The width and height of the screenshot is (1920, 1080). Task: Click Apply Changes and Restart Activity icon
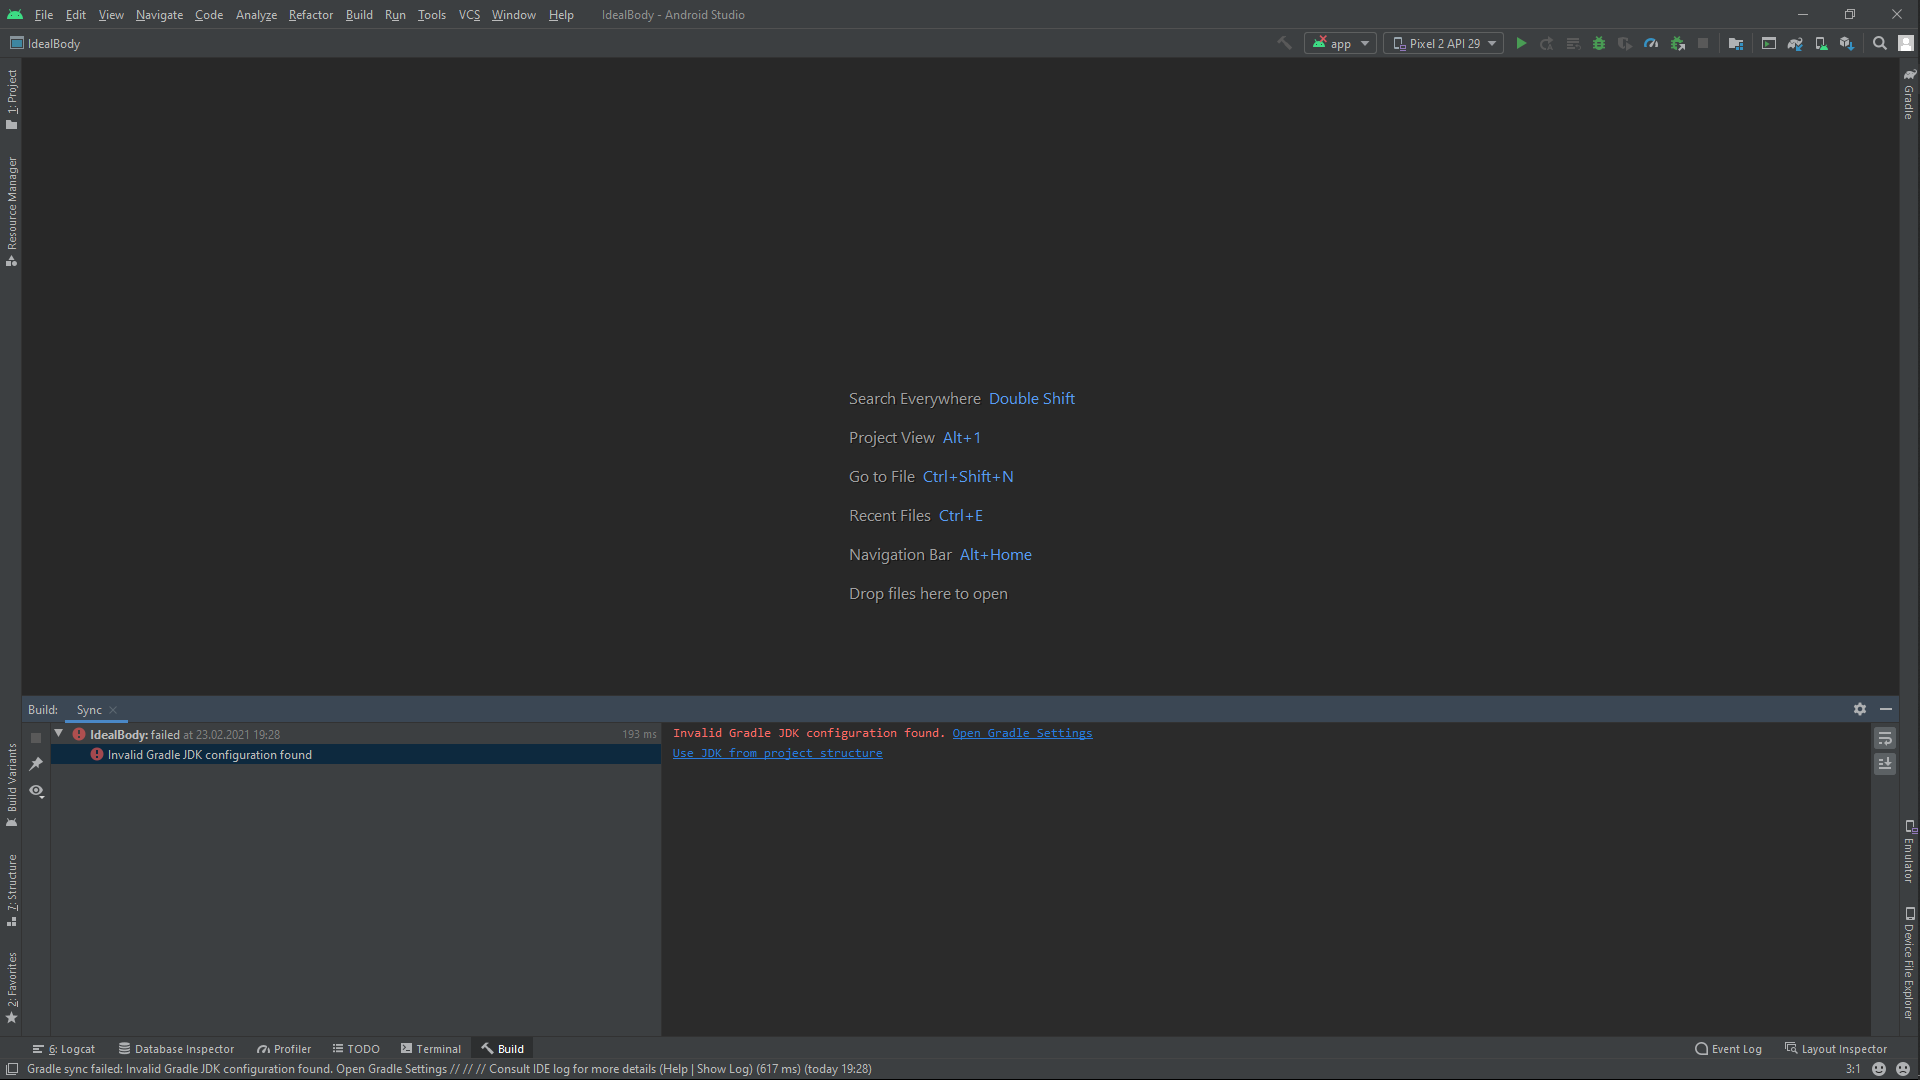(1547, 43)
